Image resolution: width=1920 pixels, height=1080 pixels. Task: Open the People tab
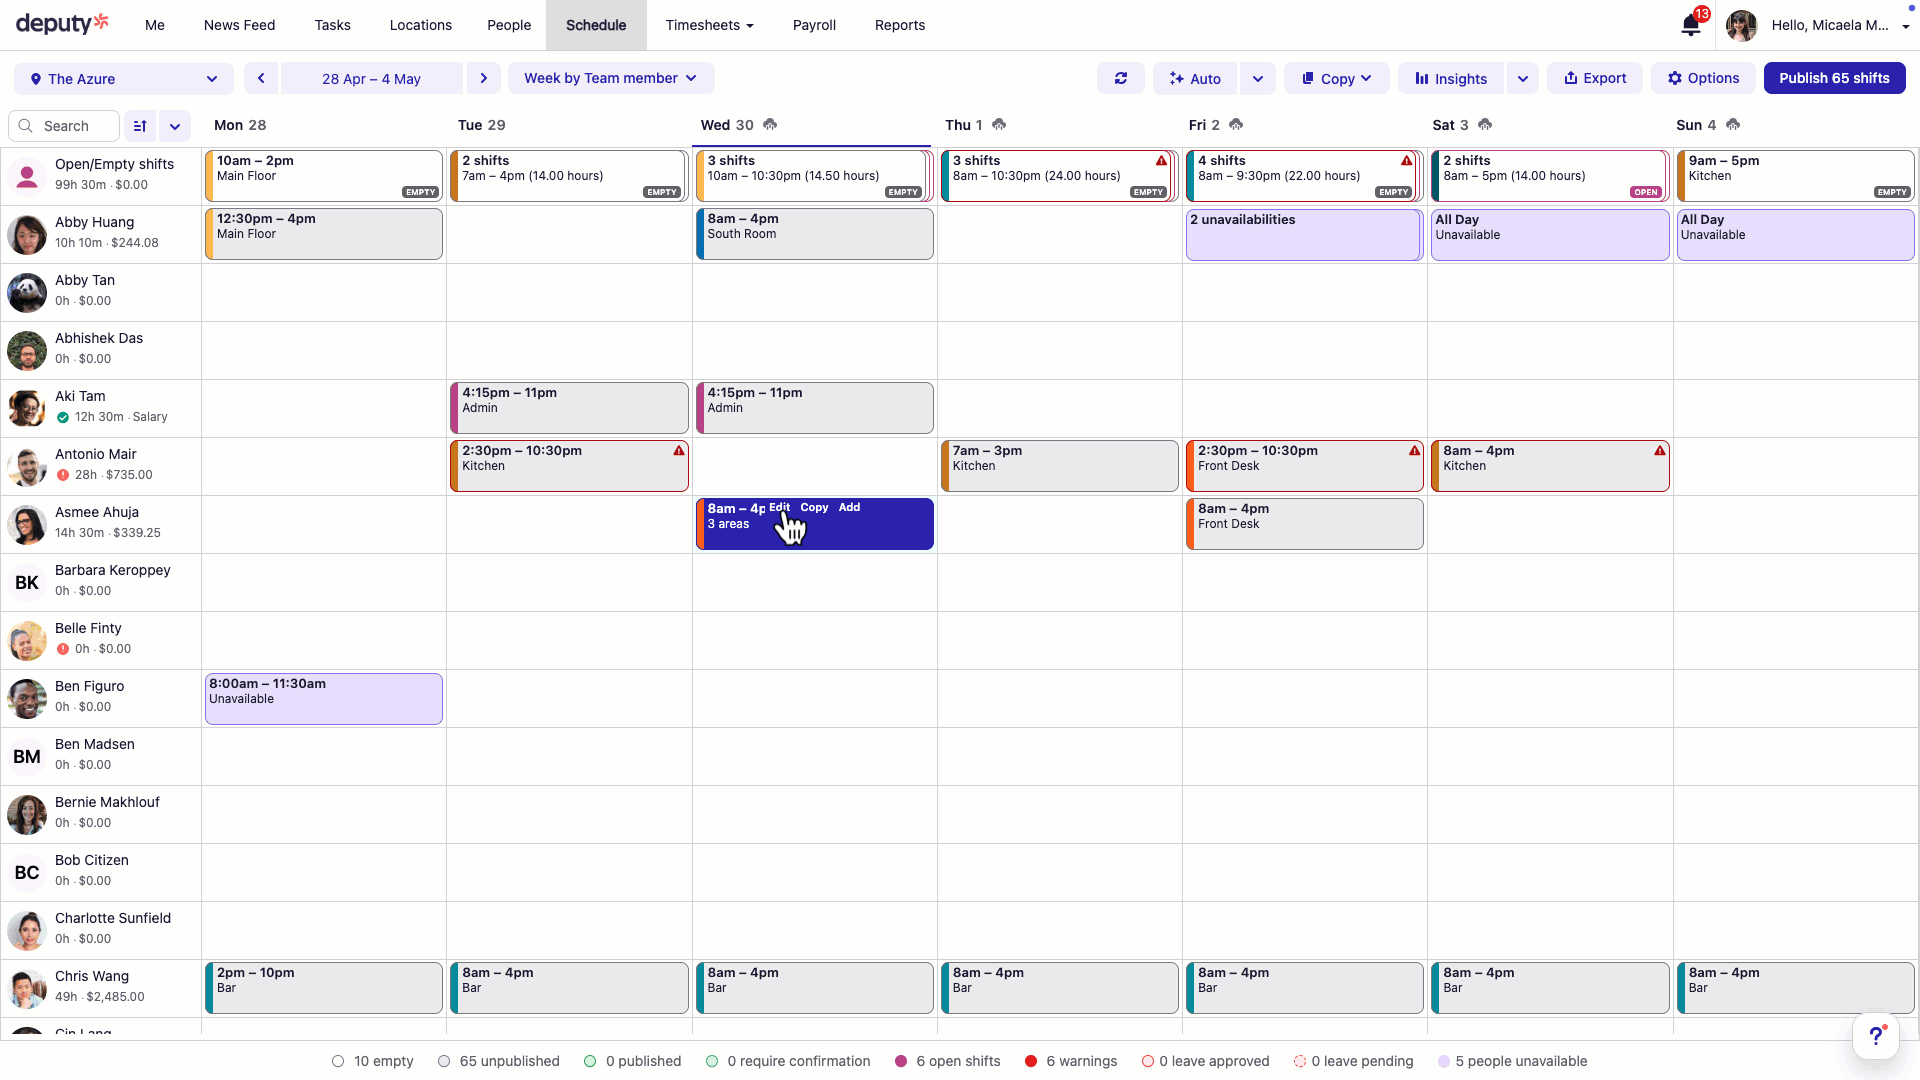point(509,25)
